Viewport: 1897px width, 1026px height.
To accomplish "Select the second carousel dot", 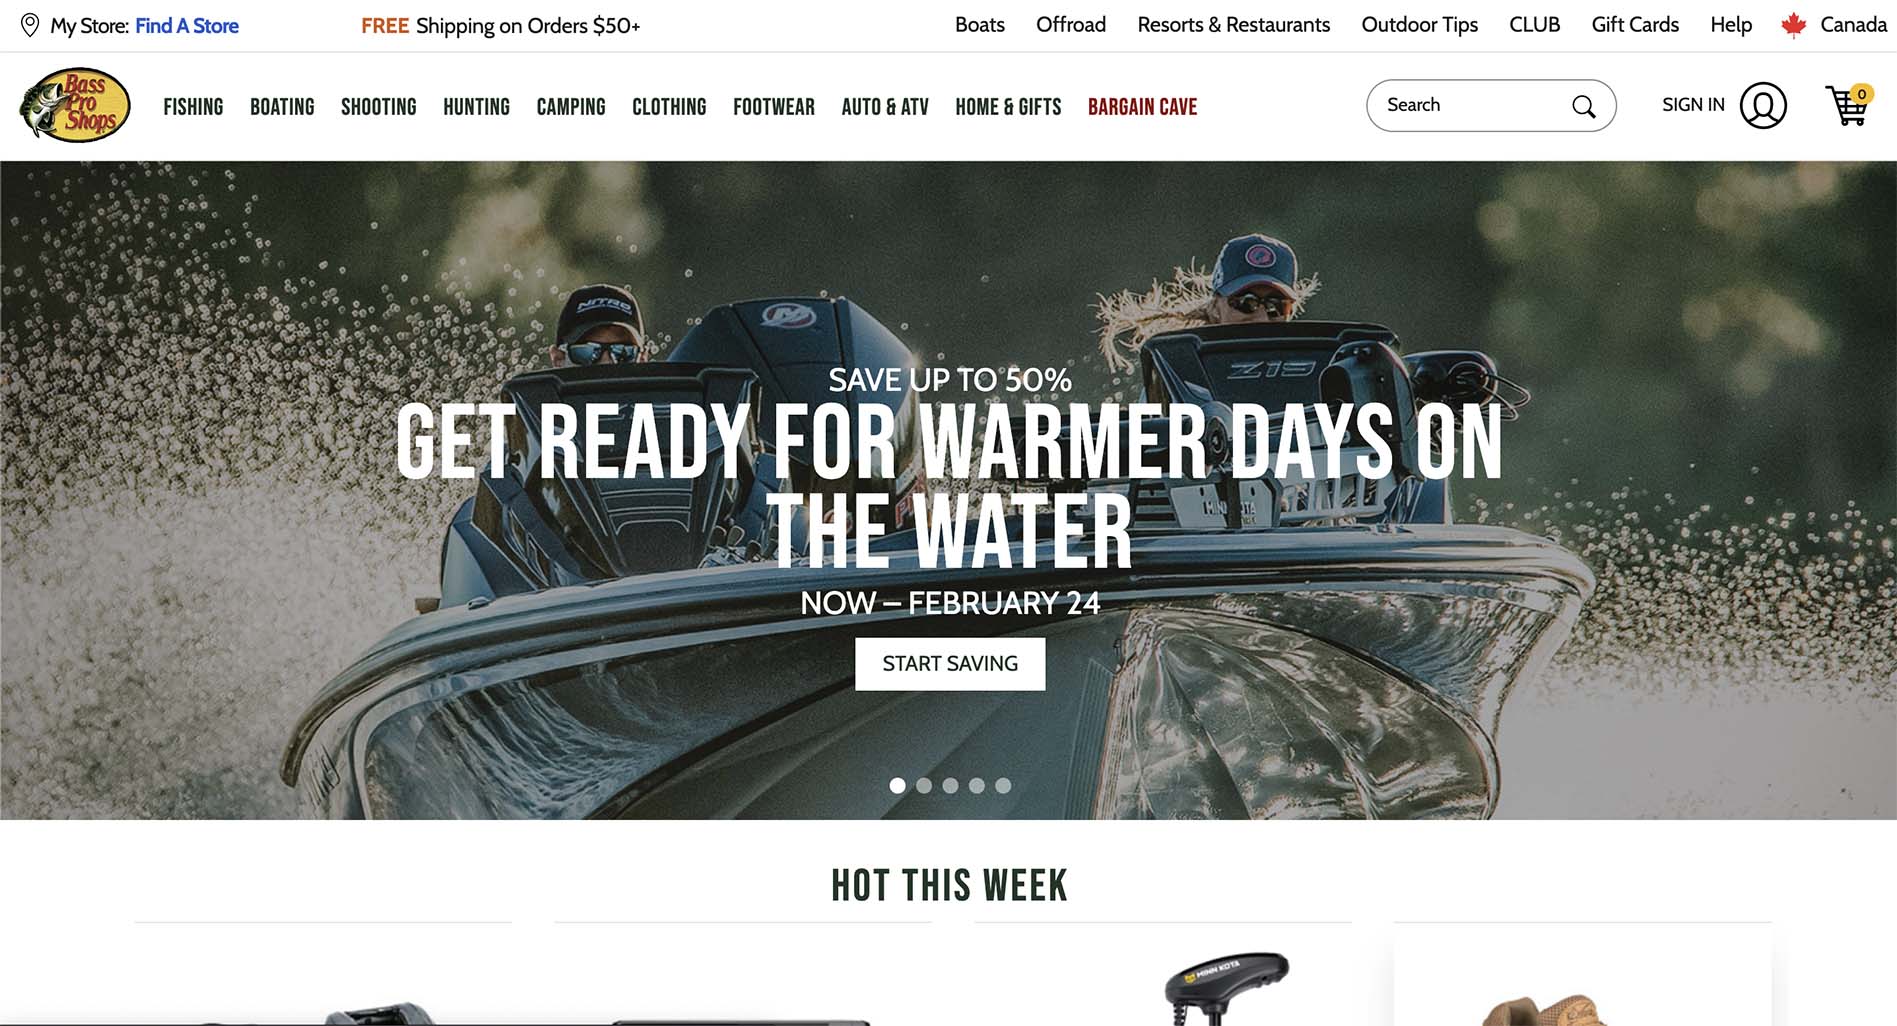I will [x=924, y=786].
